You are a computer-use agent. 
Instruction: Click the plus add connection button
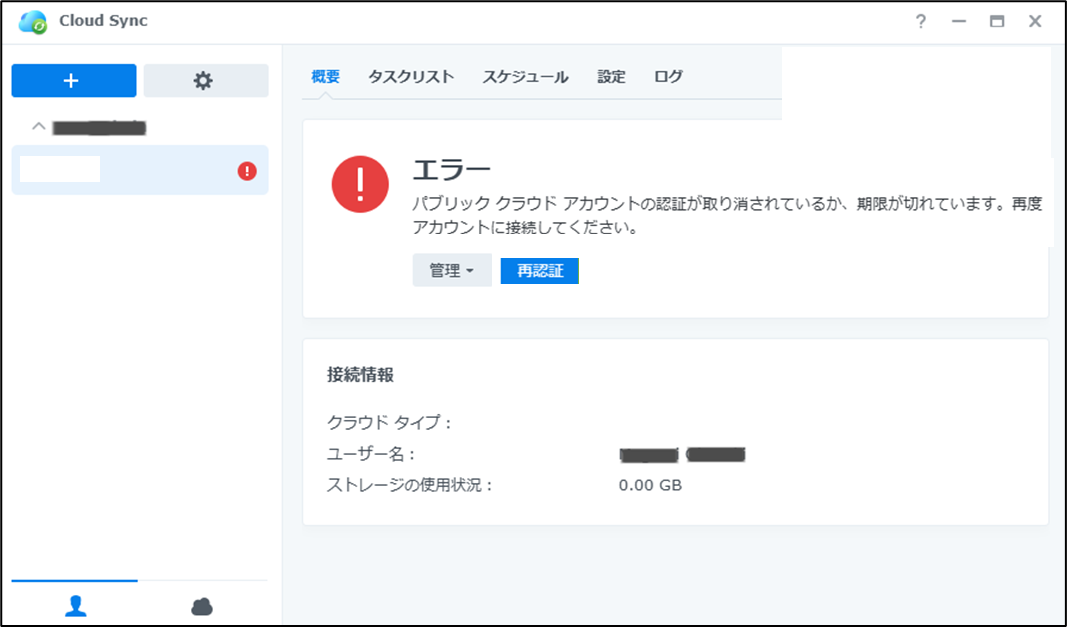click(x=73, y=81)
